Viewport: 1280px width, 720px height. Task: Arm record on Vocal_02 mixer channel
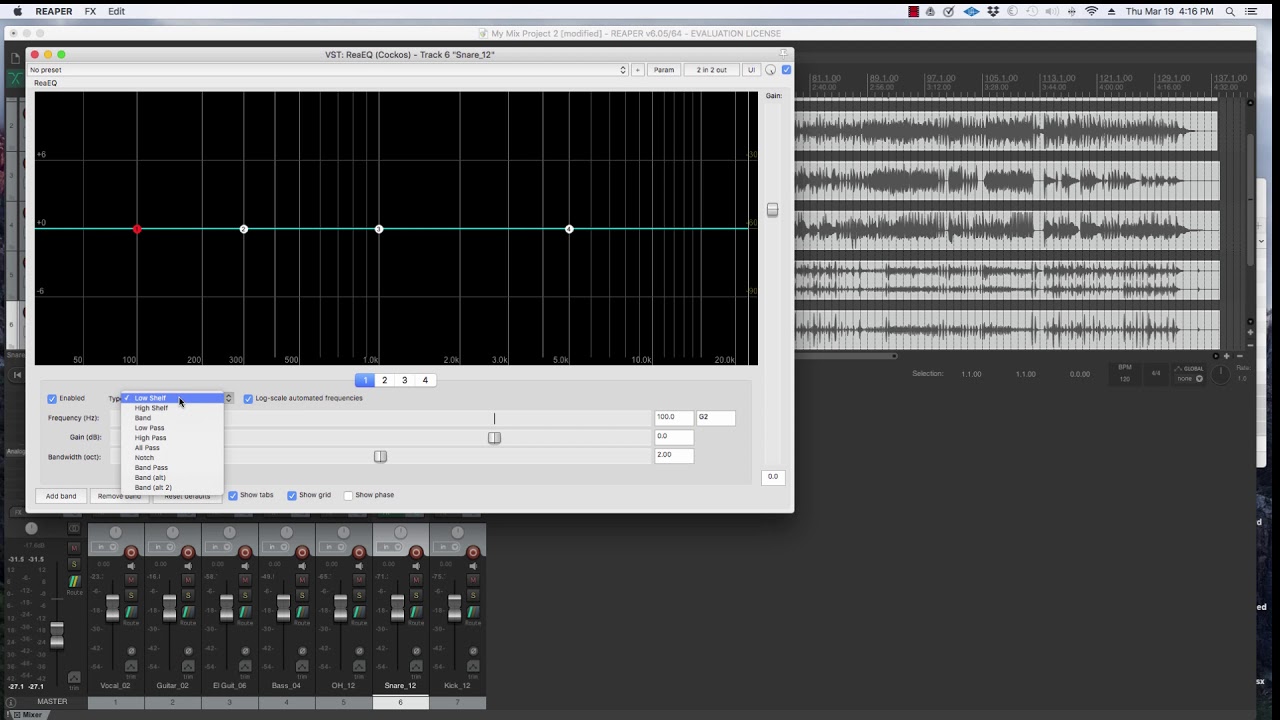131,552
